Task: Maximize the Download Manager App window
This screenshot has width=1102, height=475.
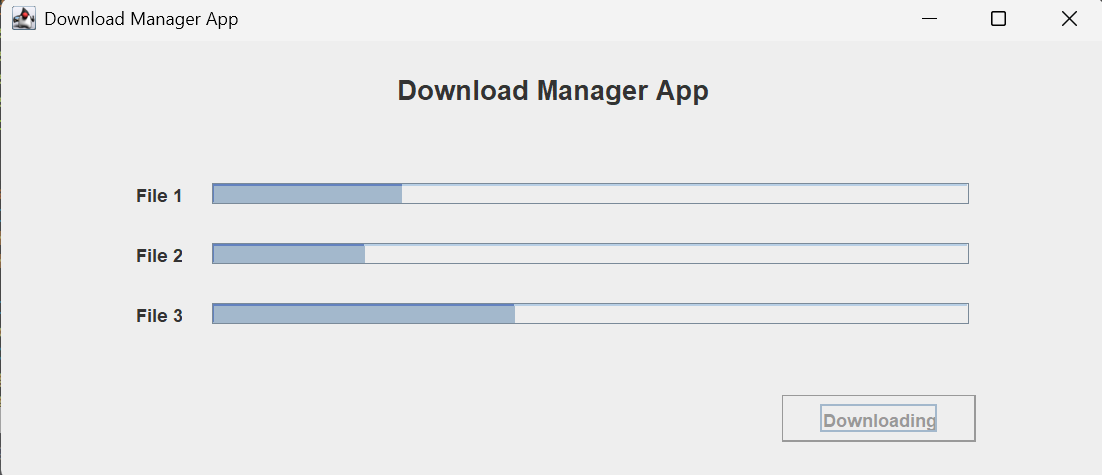Action: pos(998,19)
